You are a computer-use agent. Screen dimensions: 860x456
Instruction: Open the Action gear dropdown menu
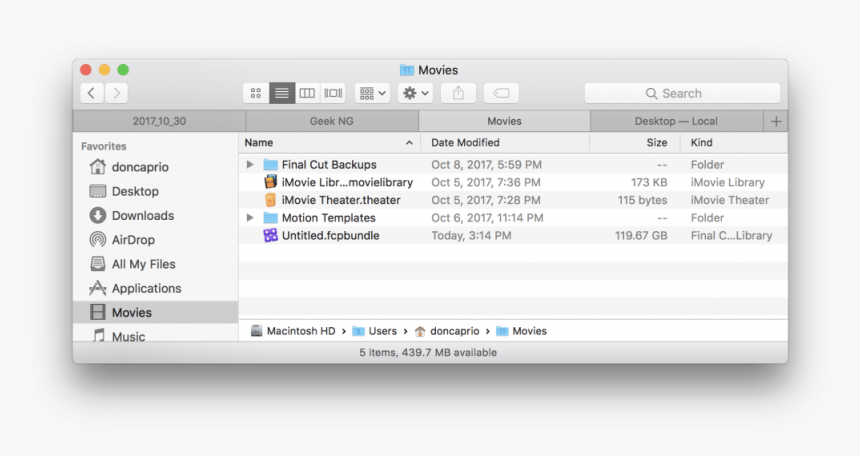click(415, 93)
